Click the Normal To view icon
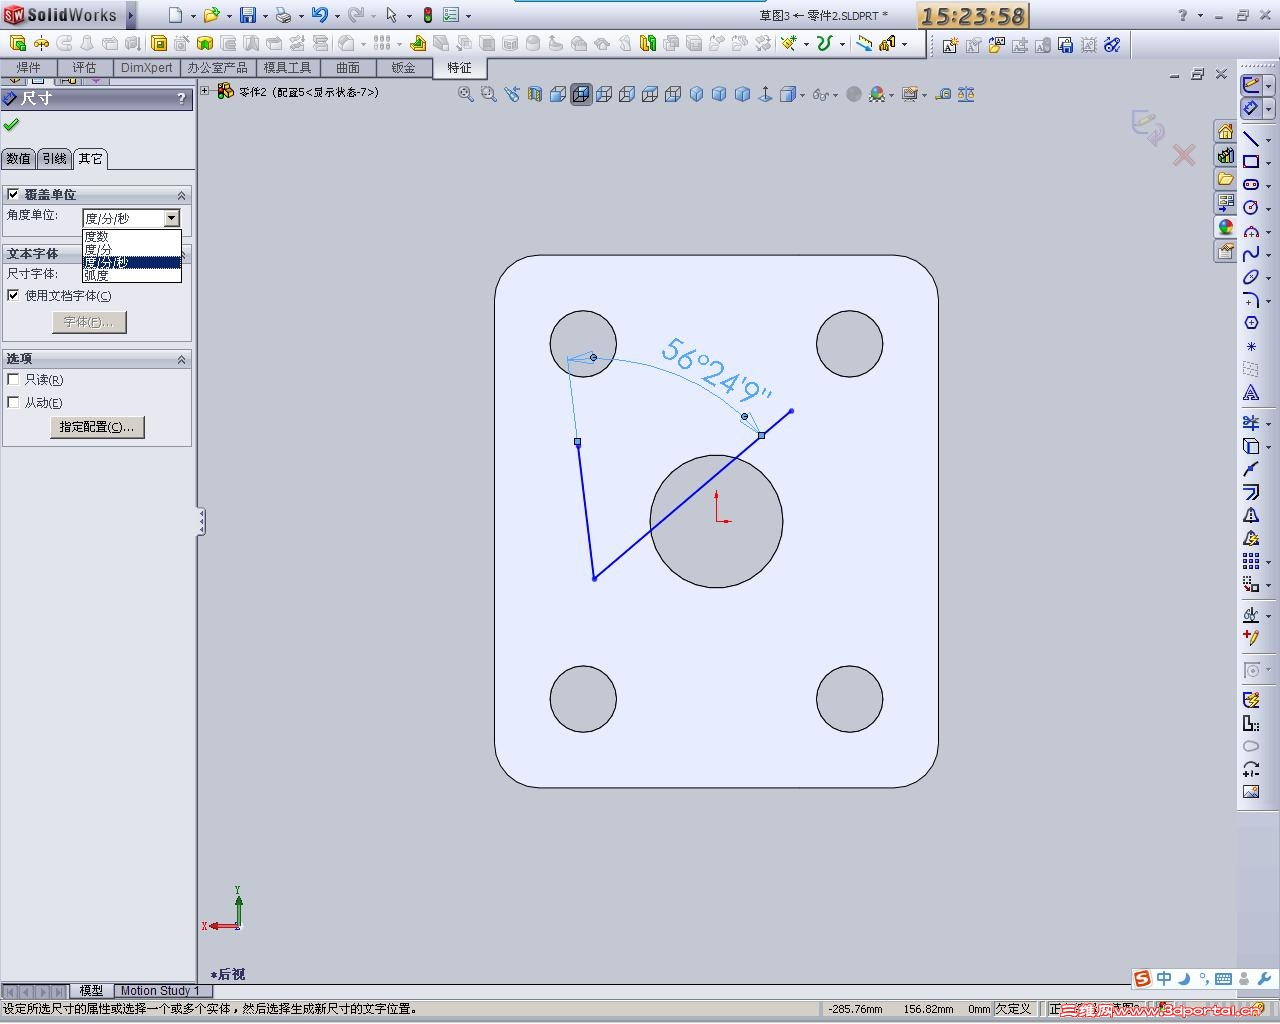 click(x=766, y=94)
